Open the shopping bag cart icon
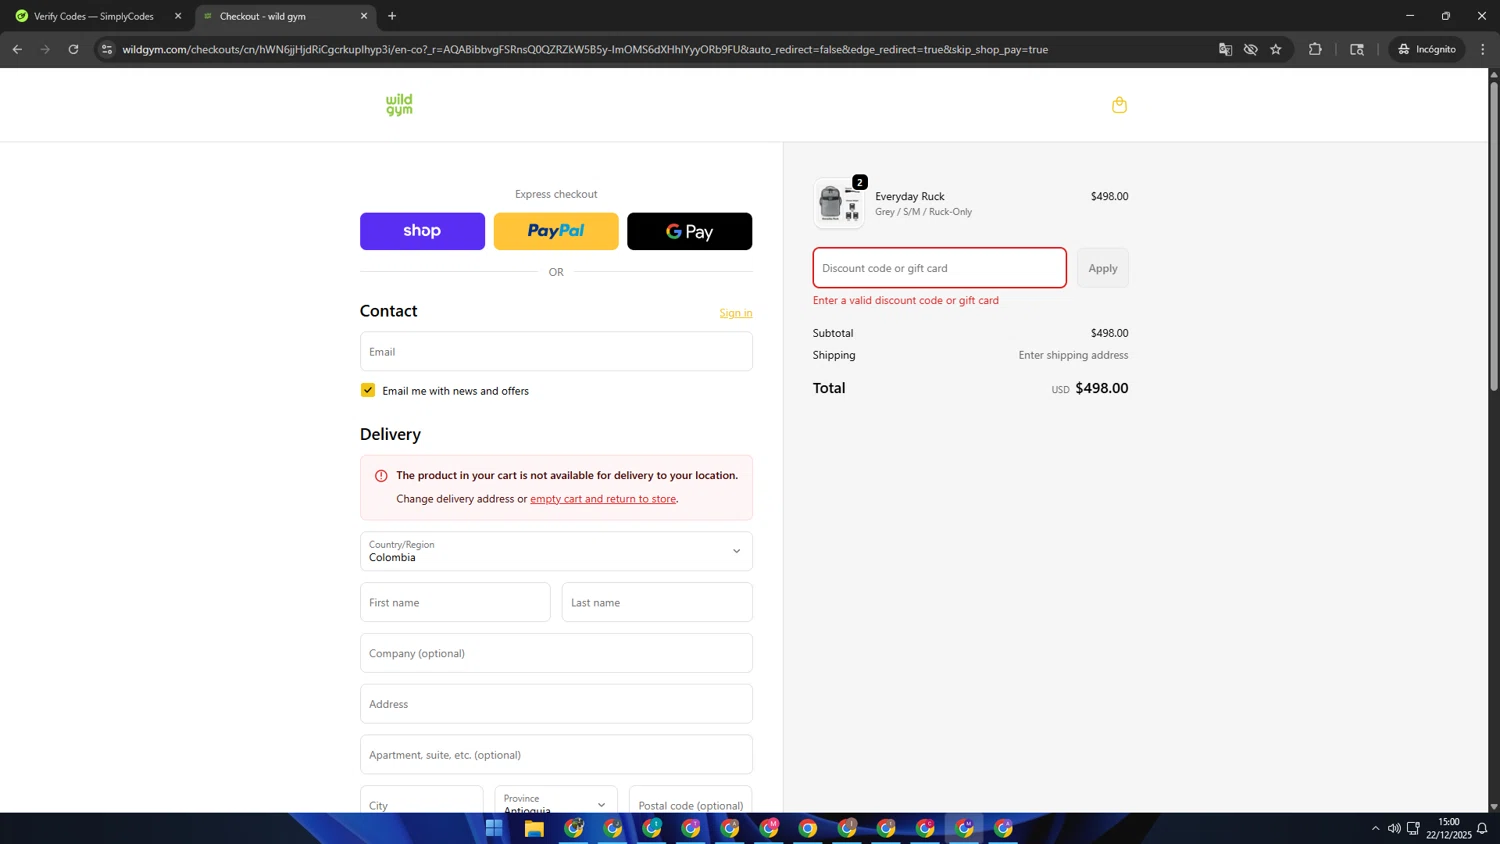 [x=1119, y=105]
